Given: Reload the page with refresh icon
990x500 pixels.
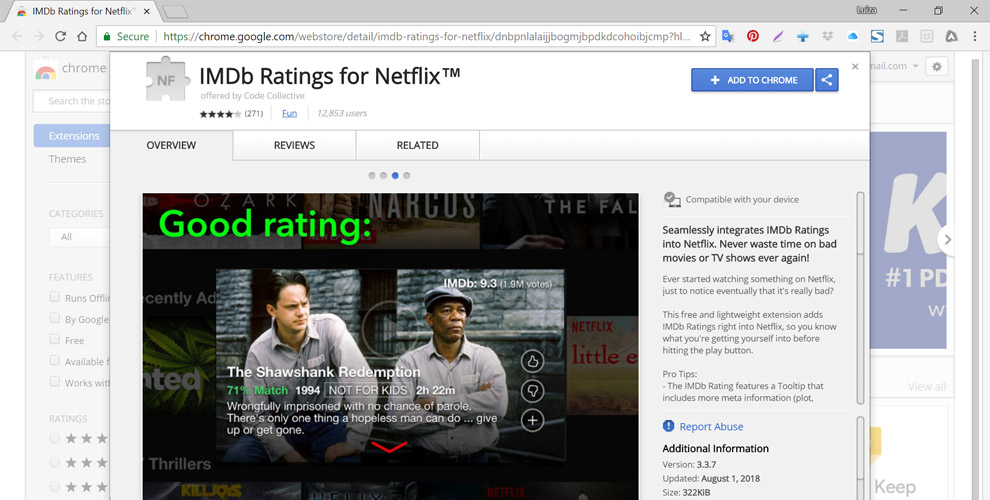Looking at the screenshot, I should tap(61, 36).
